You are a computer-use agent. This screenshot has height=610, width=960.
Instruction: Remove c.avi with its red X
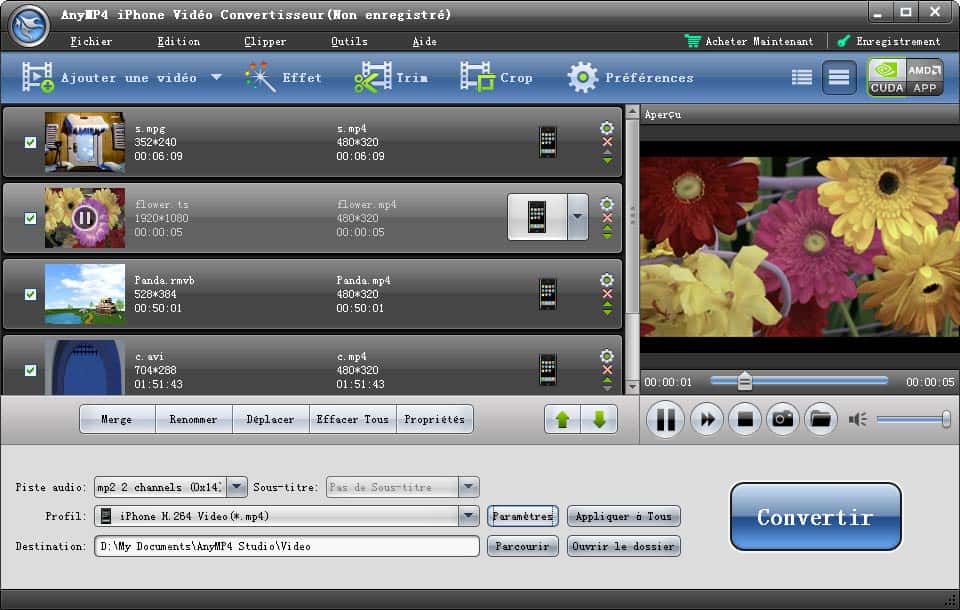[x=607, y=370]
